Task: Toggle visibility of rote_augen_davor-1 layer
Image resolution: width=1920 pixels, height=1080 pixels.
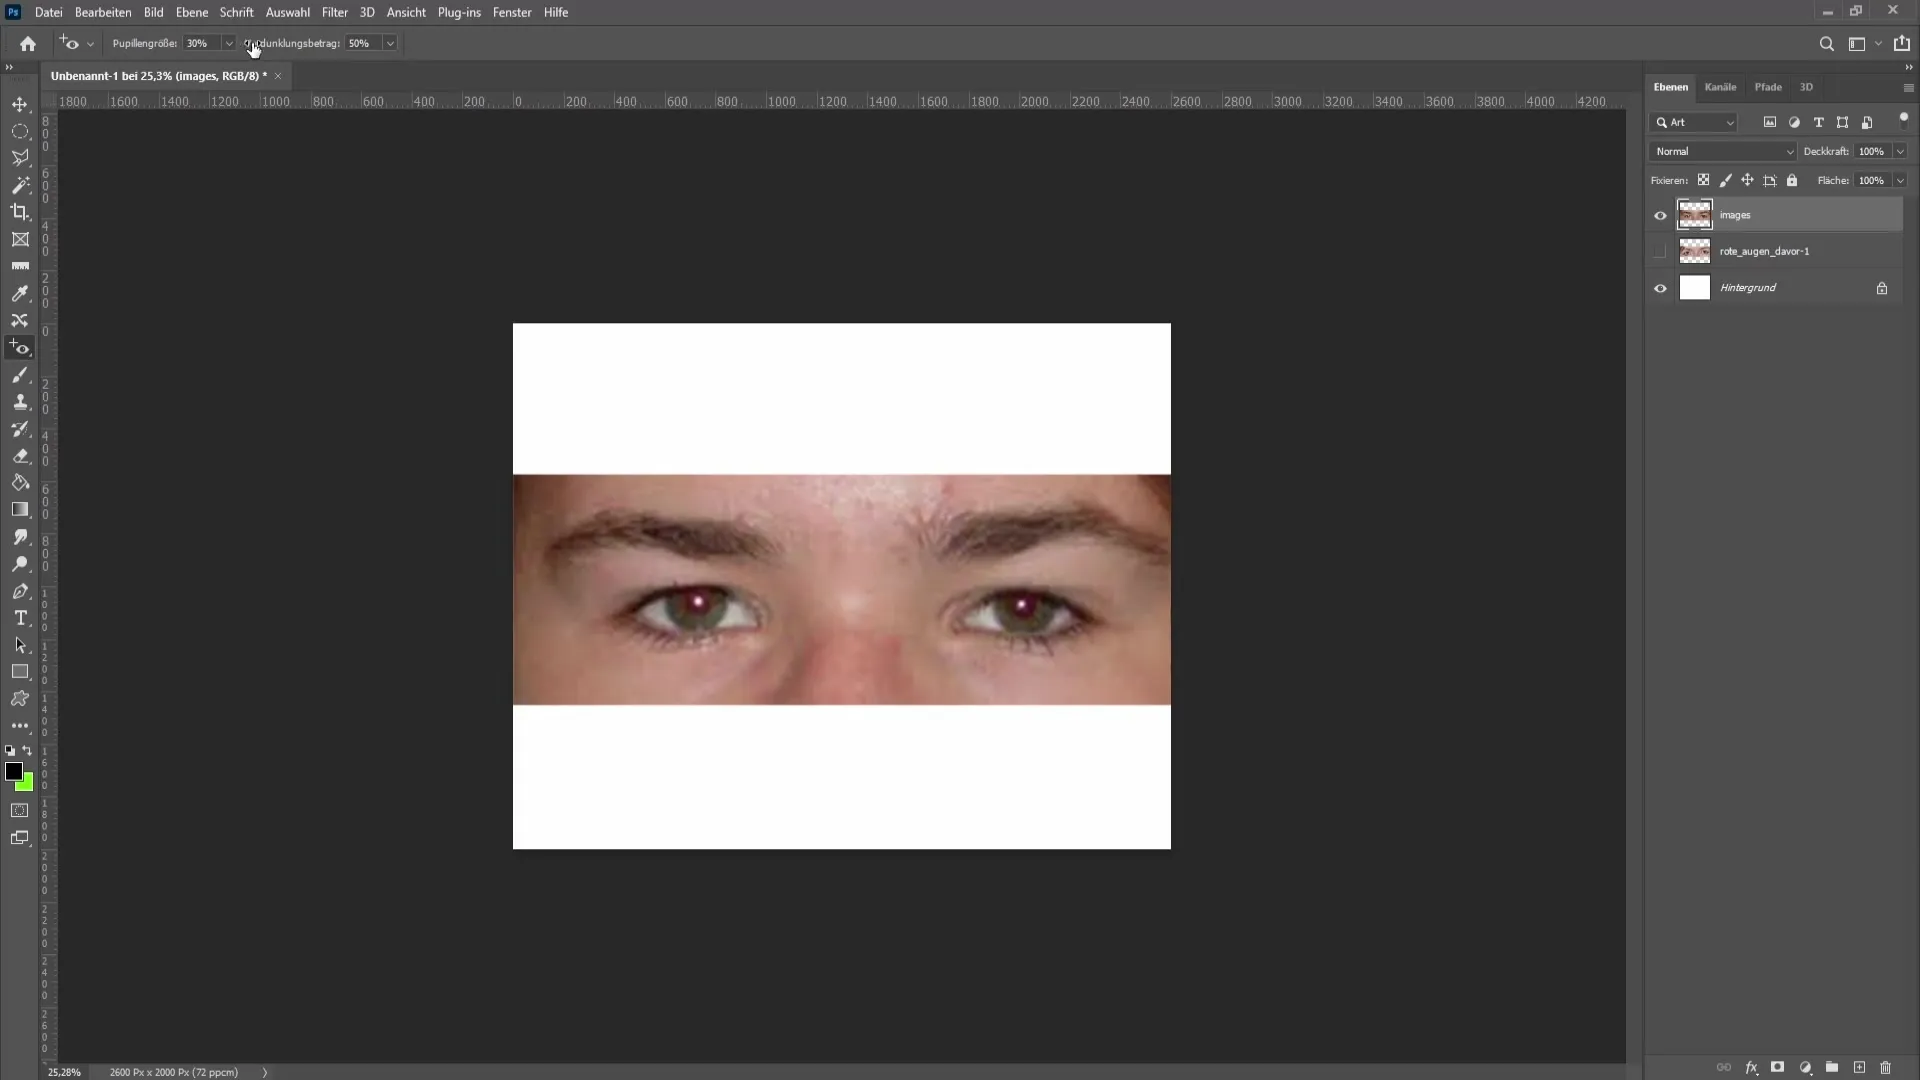Action: coord(1659,251)
